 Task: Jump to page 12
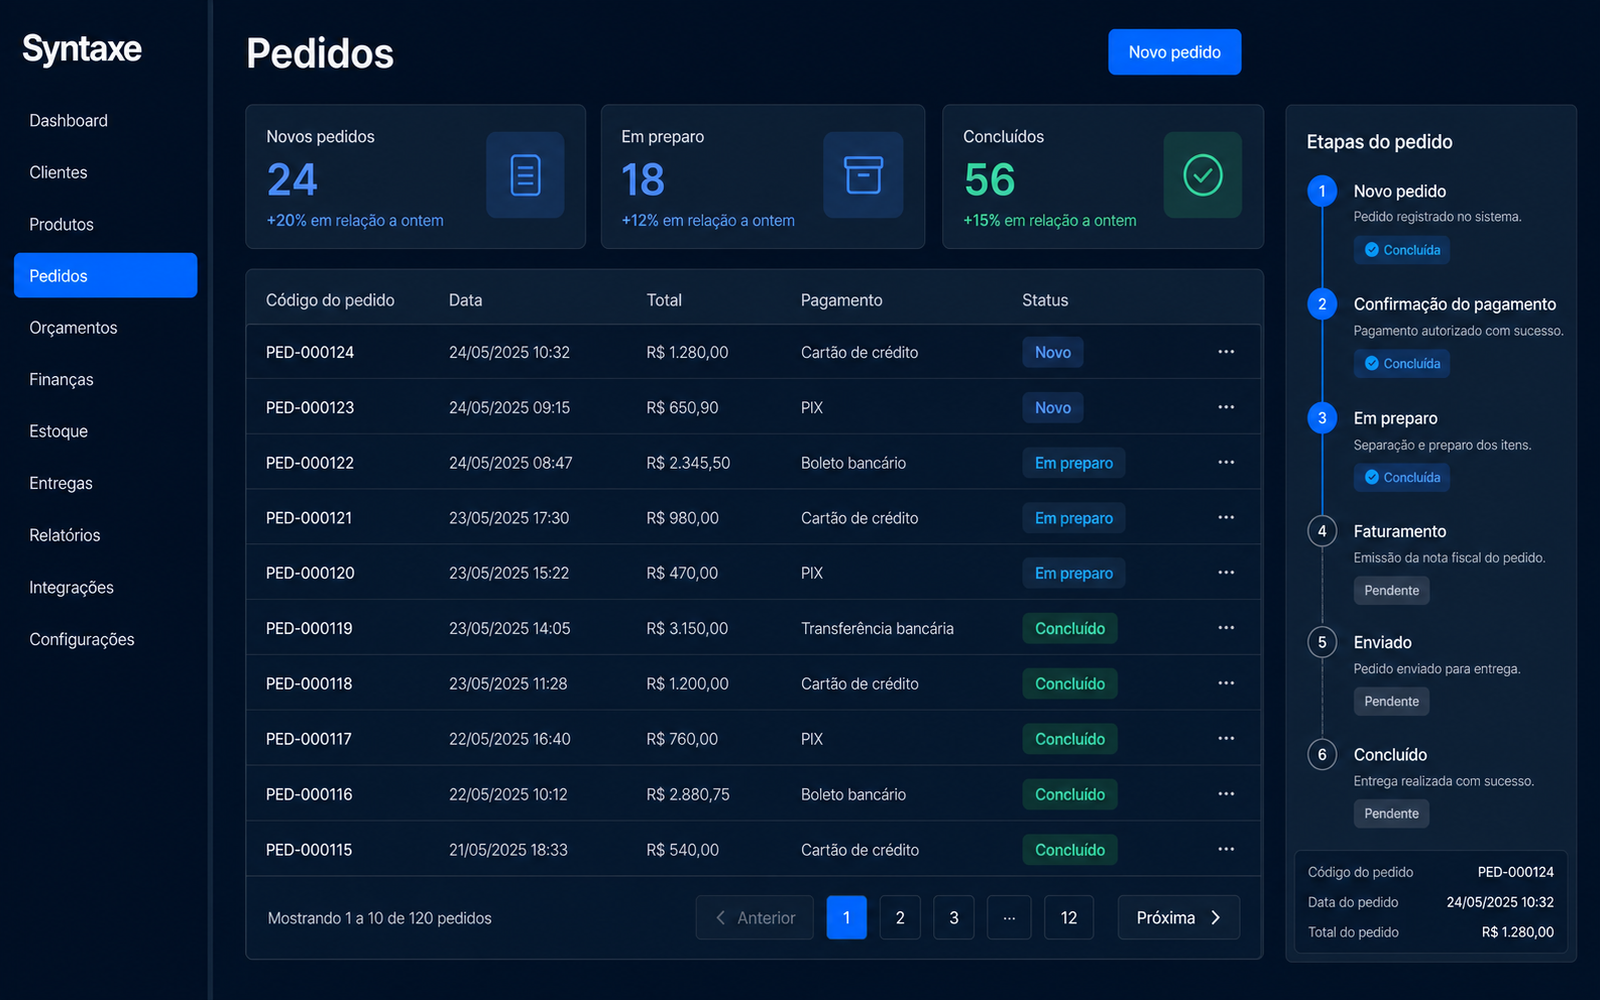coord(1069,917)
